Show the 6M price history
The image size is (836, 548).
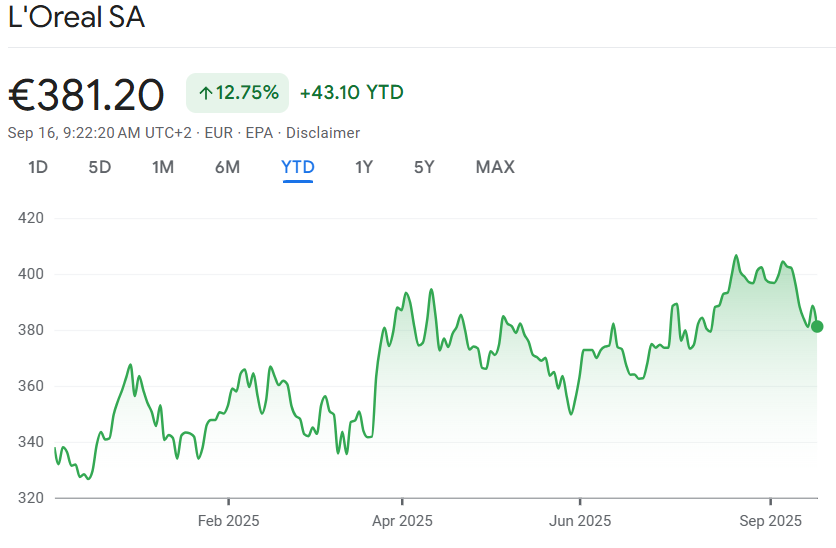[x=227, y=167]
